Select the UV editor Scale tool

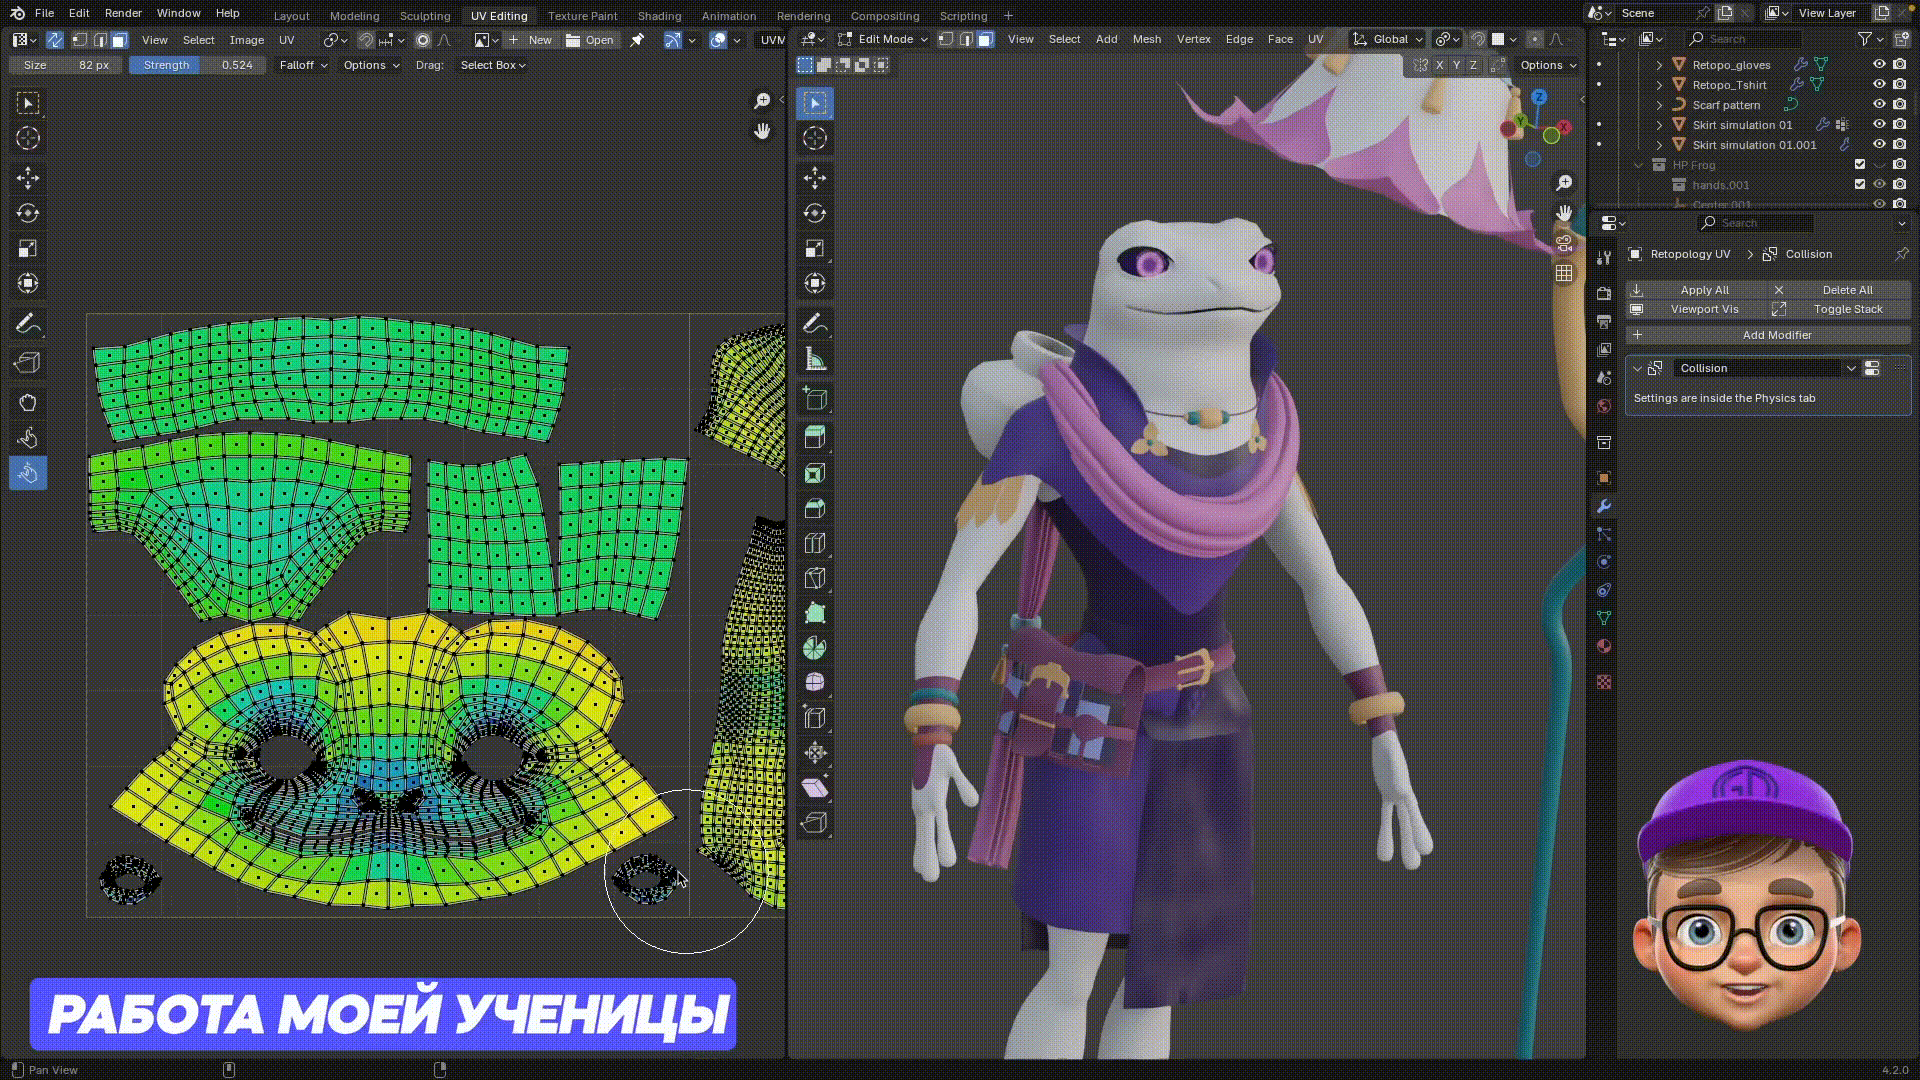click(x=28, y=248)
